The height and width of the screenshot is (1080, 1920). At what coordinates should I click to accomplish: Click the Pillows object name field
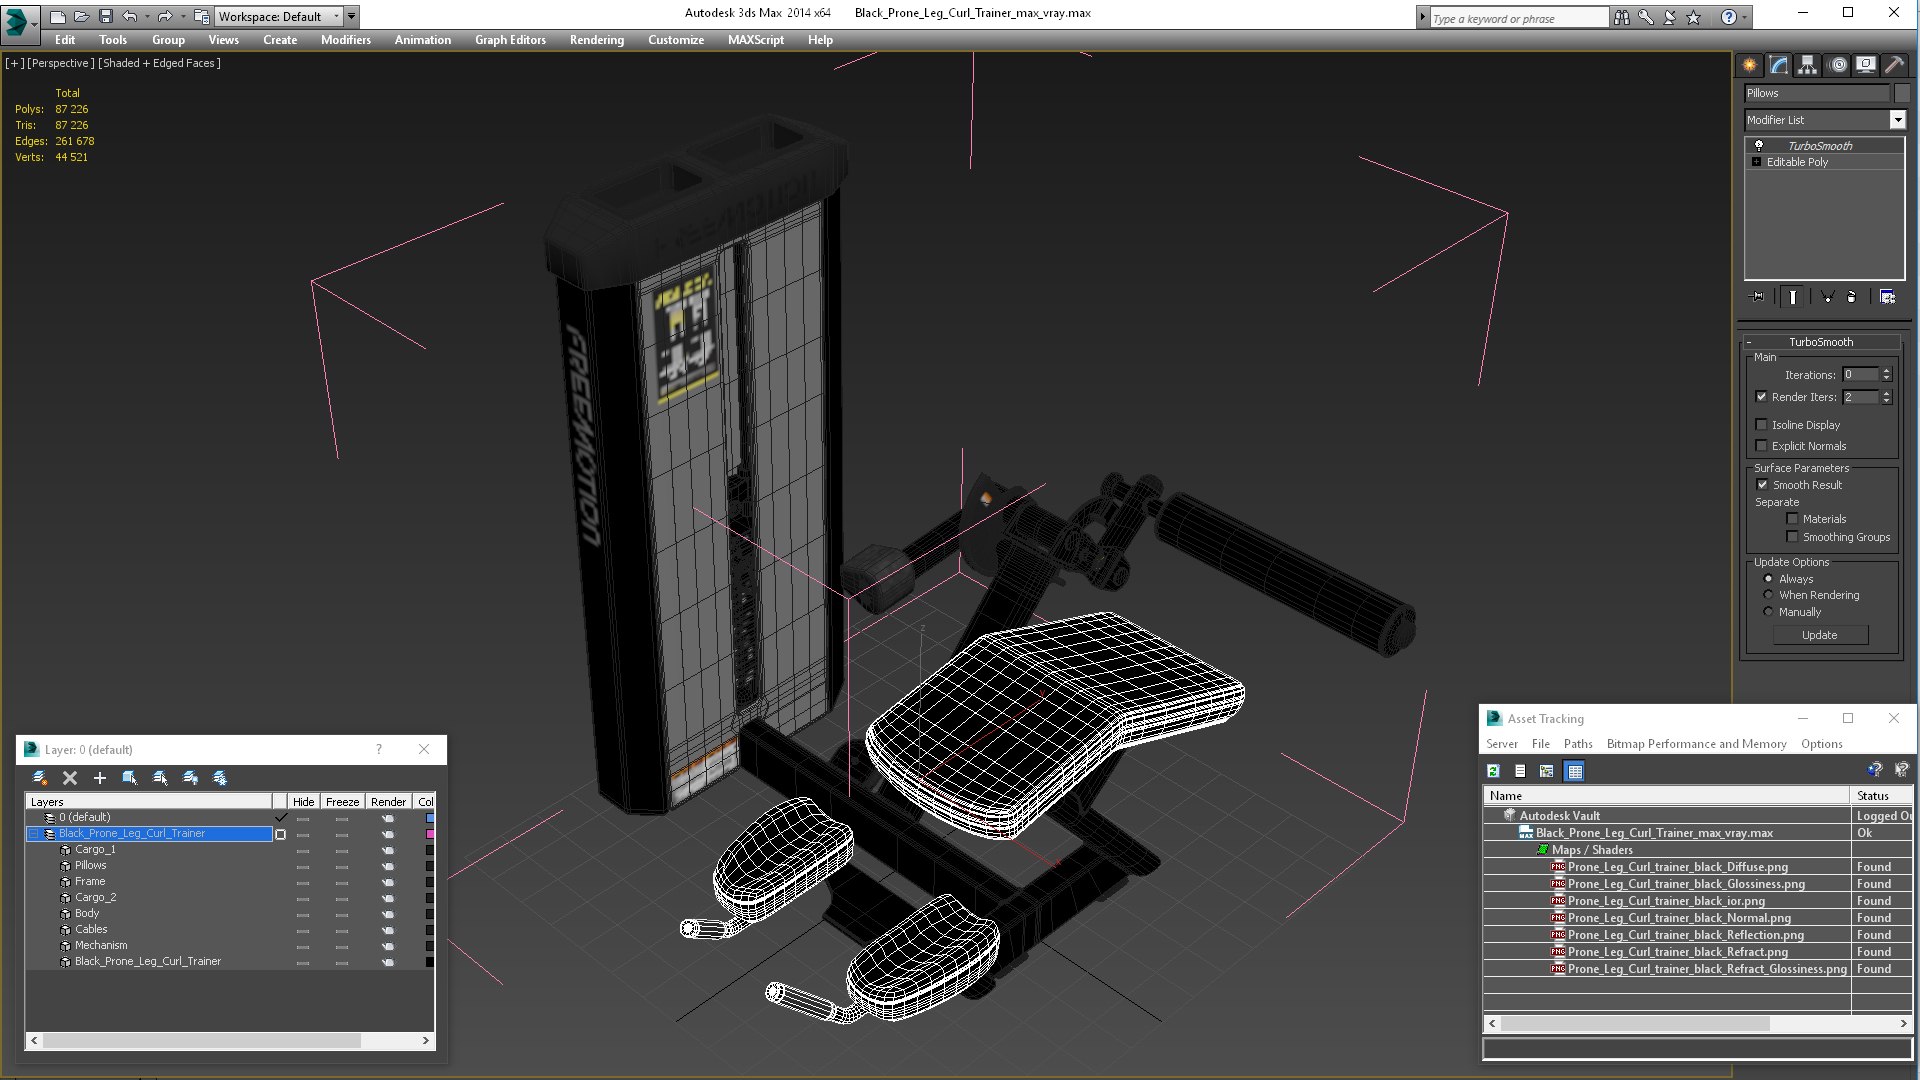(x=1816, y=93)
